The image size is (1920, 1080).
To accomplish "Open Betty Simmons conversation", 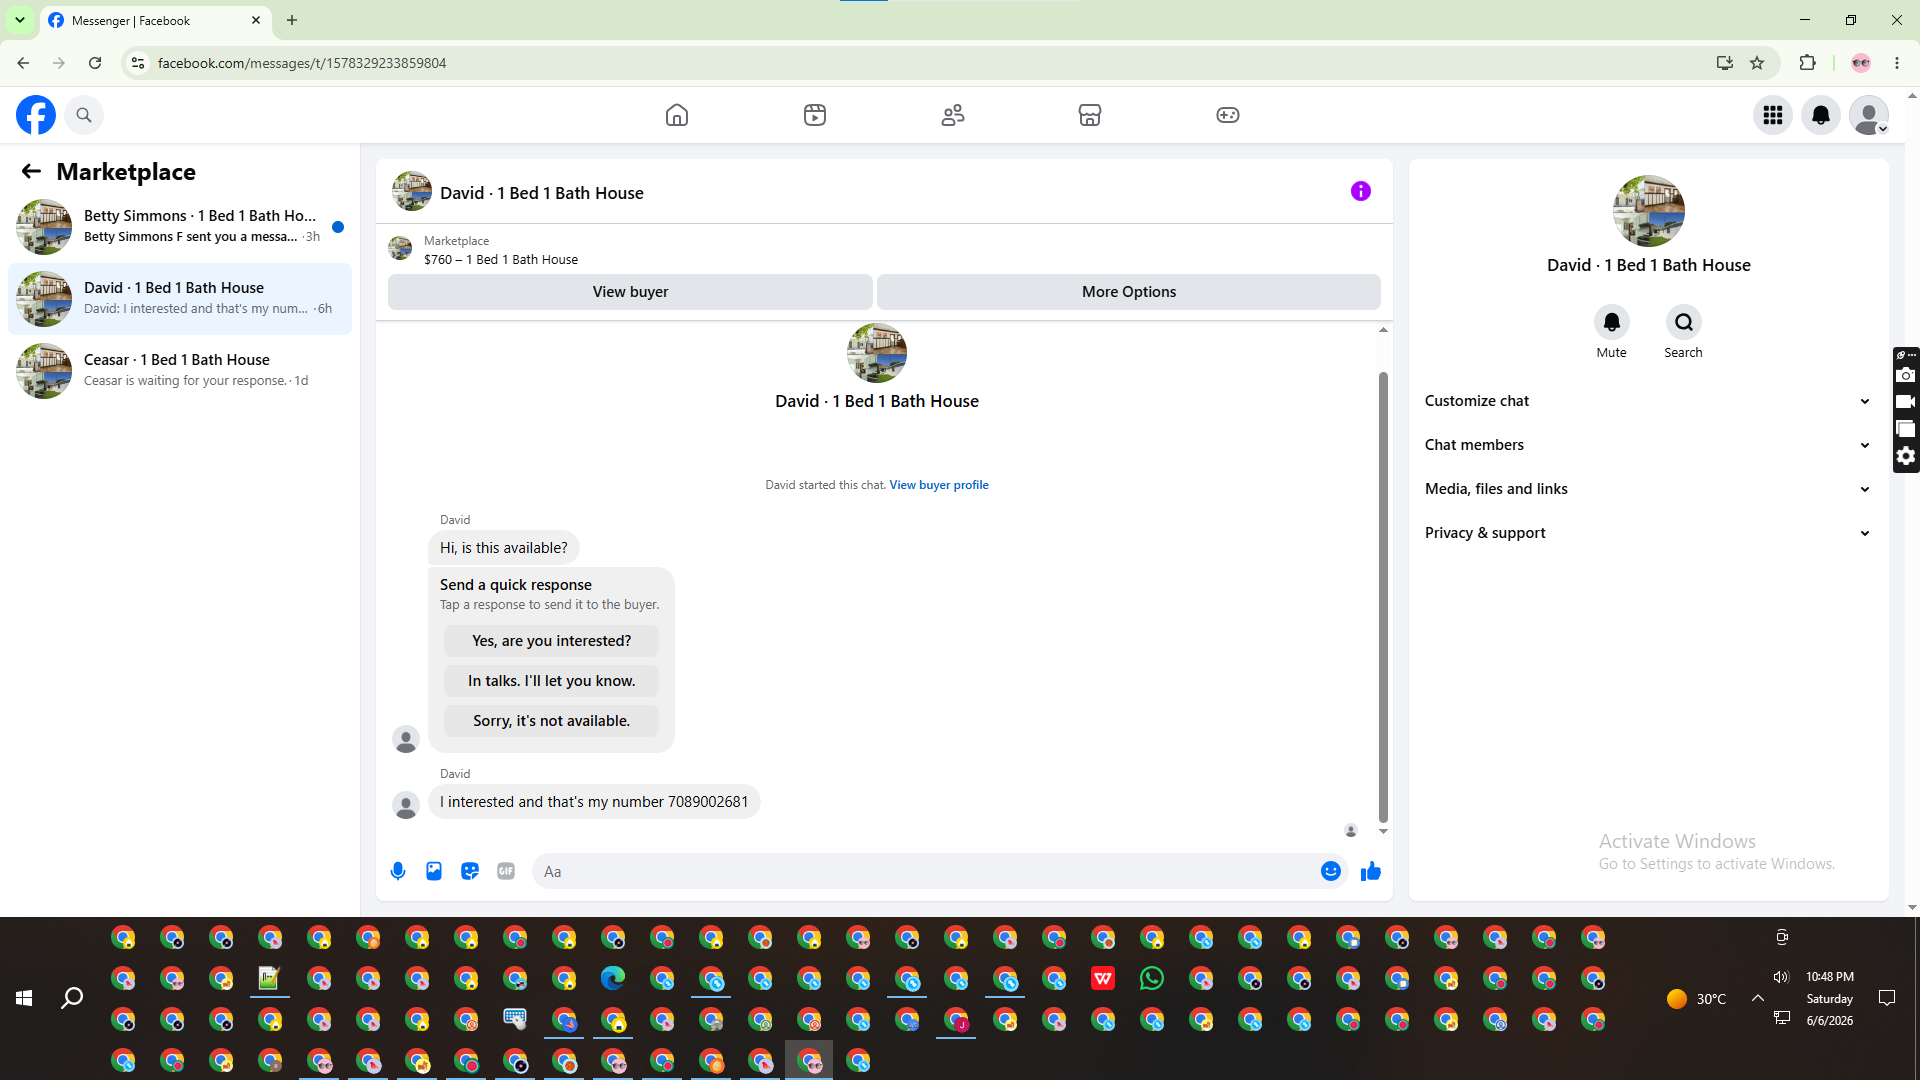I will (180, 227).
